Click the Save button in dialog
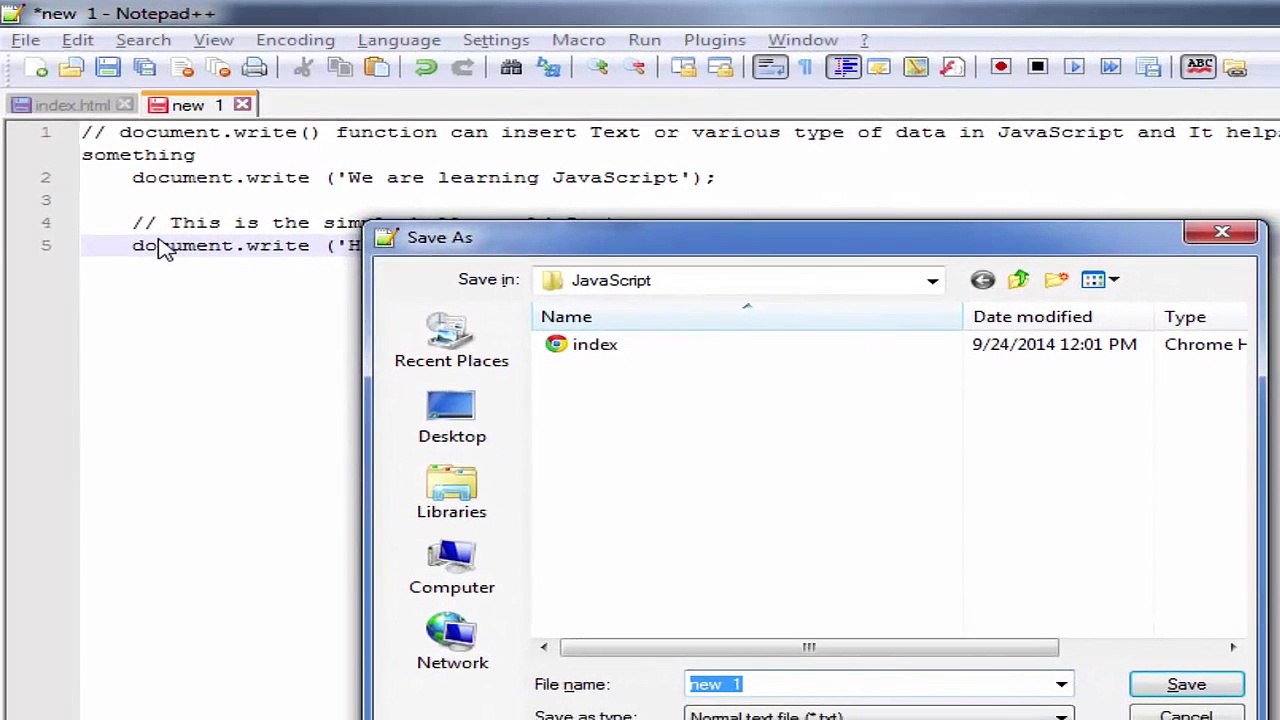The width and height of the screenshot is (1280, 720). tap(1186, 684)
